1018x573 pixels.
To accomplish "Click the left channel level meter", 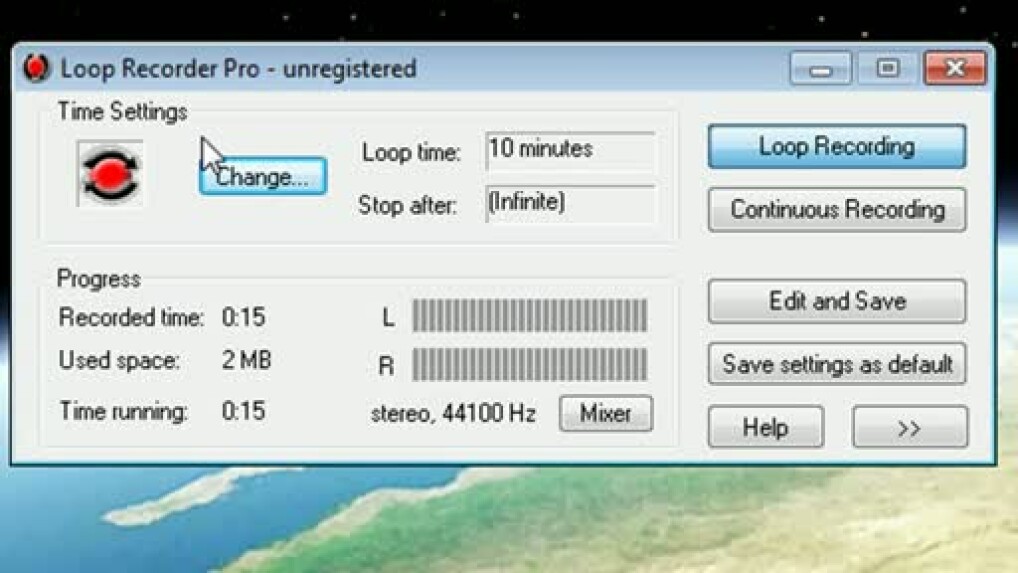I will point(530,315).
